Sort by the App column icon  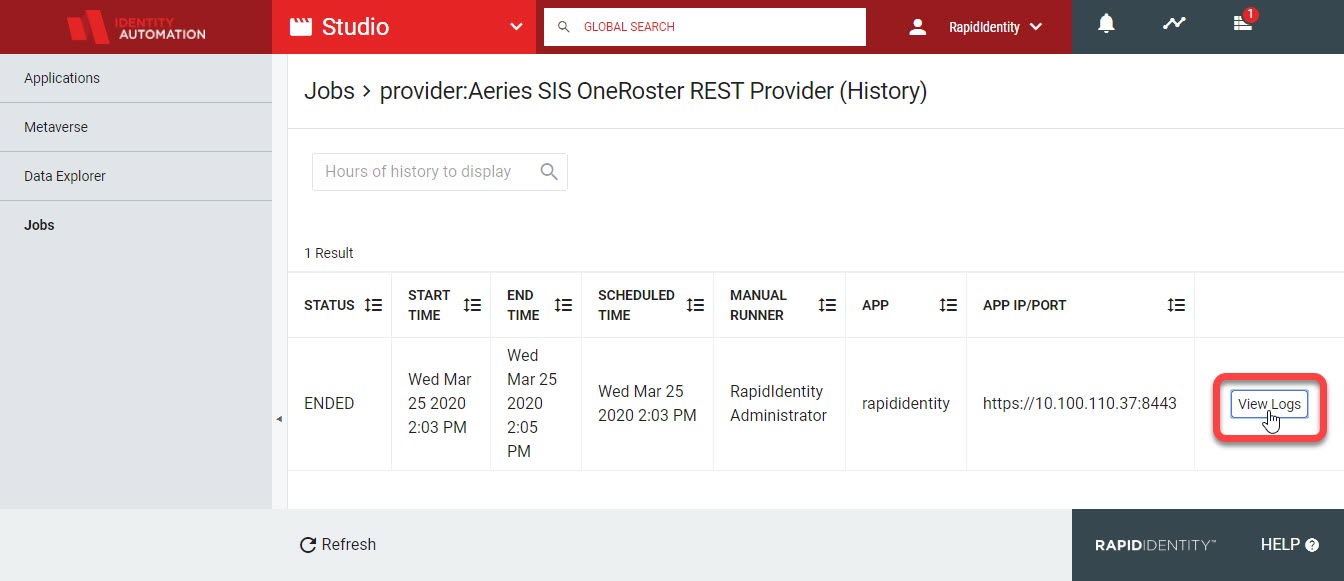click(x=948, y=305)
